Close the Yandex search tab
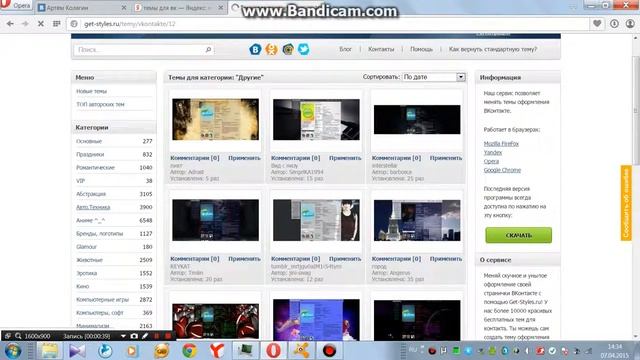Viewport: 640px width, 360px height. 220,7
